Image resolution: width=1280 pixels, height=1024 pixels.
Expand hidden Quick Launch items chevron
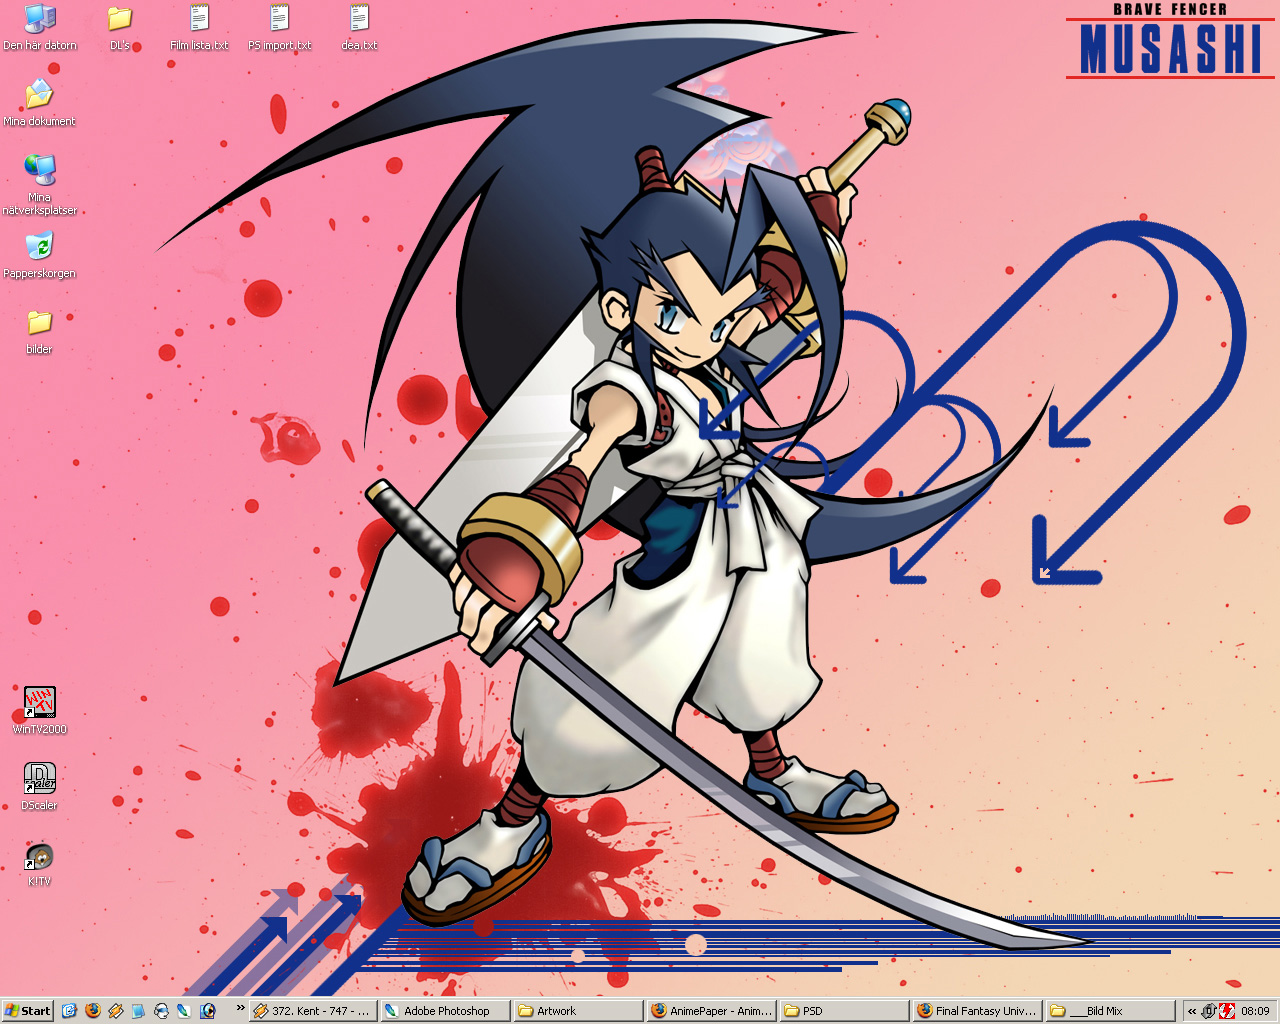[x=240, y=1007]
